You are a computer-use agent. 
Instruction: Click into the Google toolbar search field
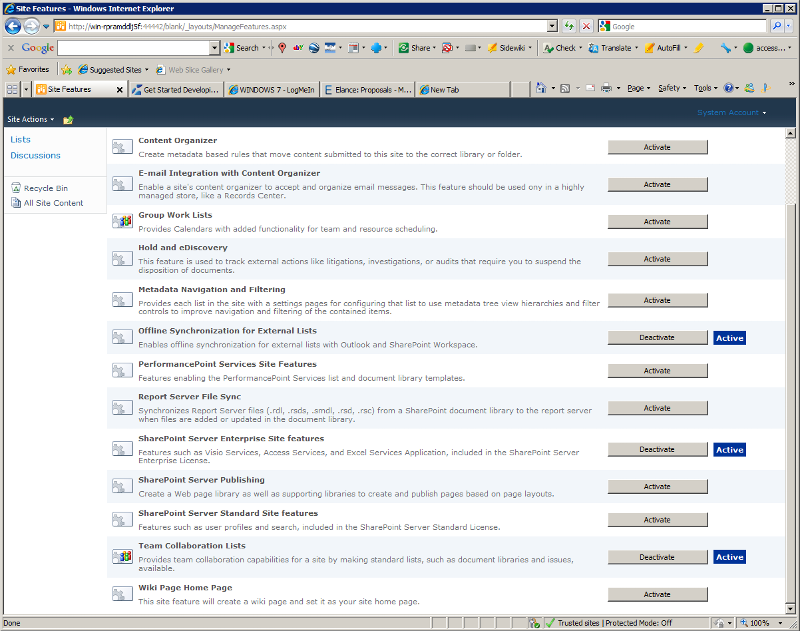coord(134,48)
